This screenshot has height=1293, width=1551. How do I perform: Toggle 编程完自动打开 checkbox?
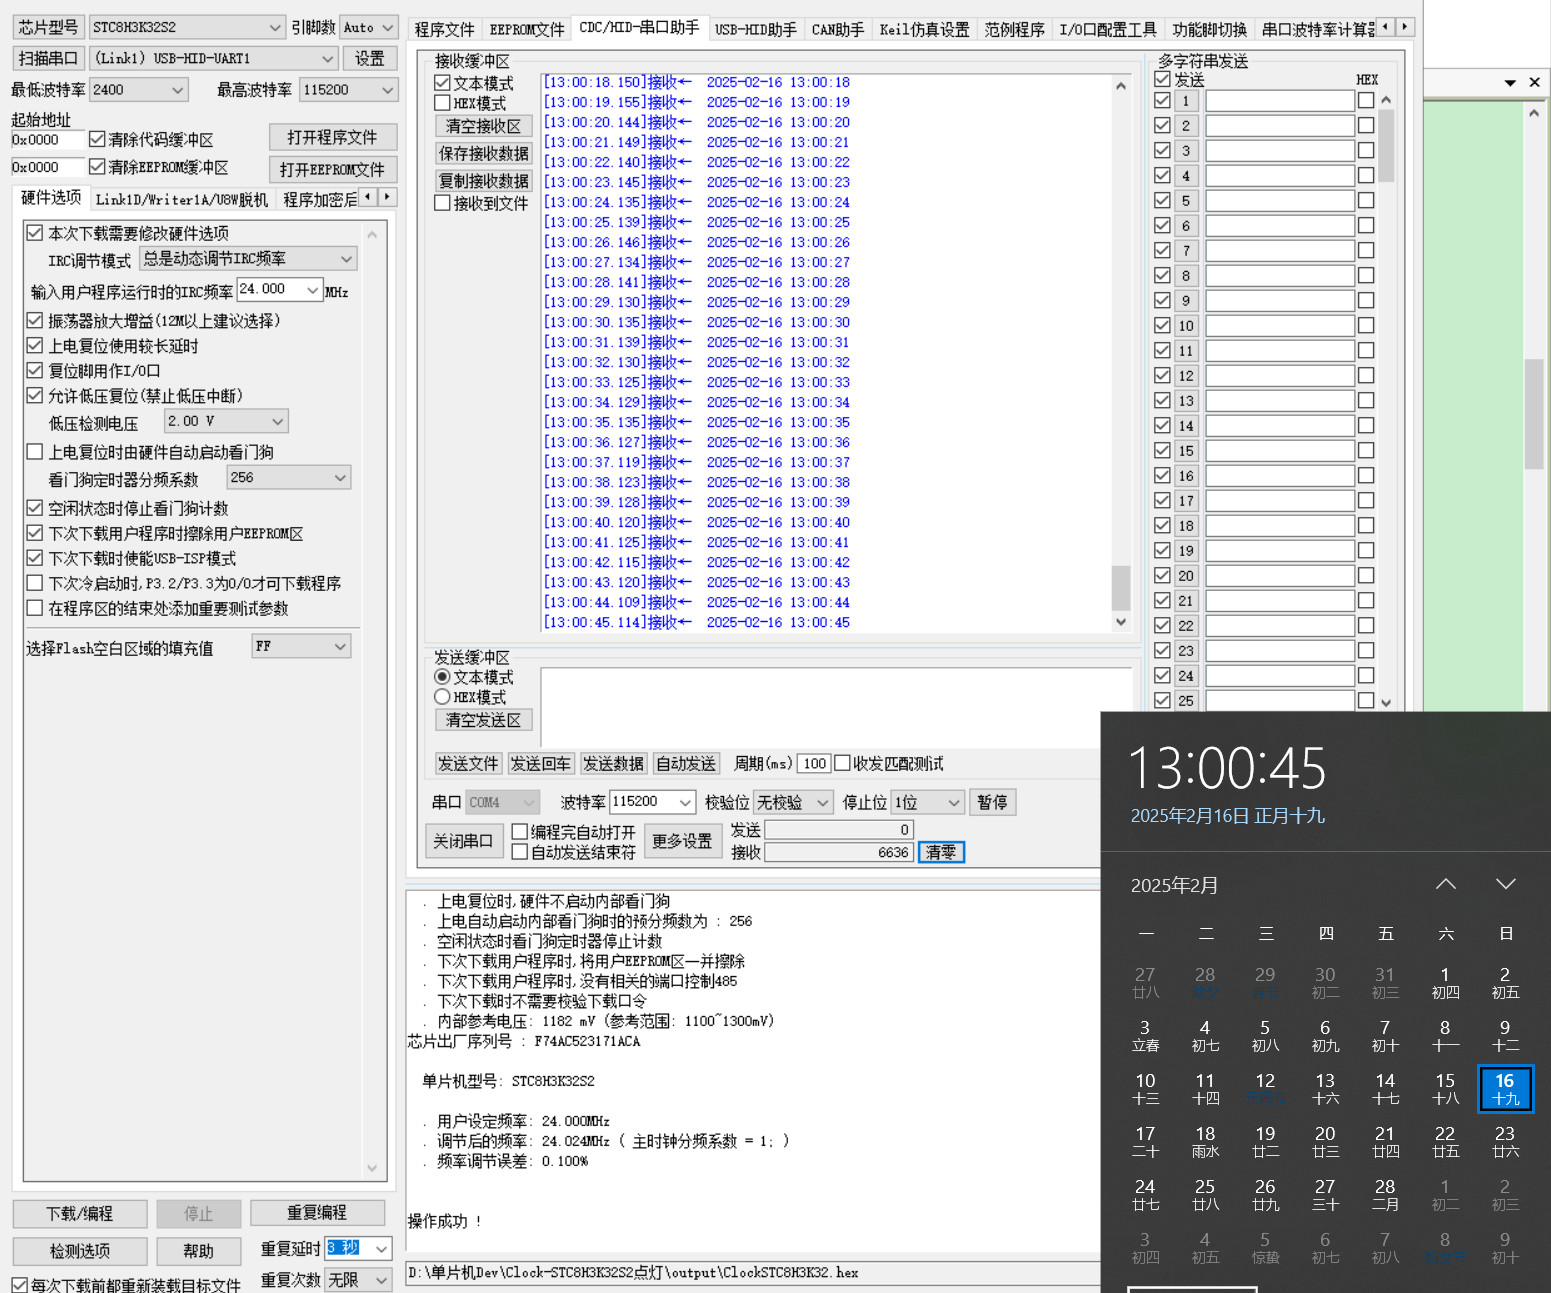point(519,831)
